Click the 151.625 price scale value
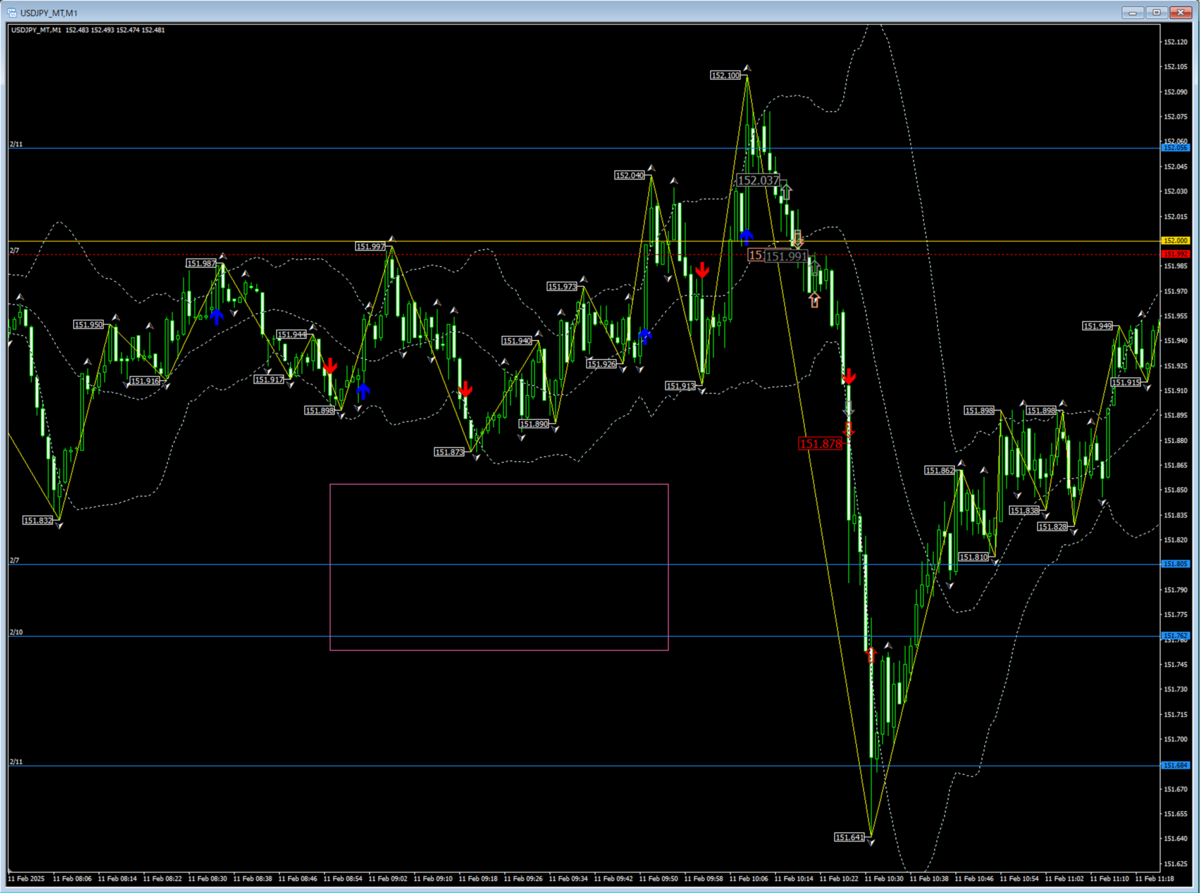 1175,863
